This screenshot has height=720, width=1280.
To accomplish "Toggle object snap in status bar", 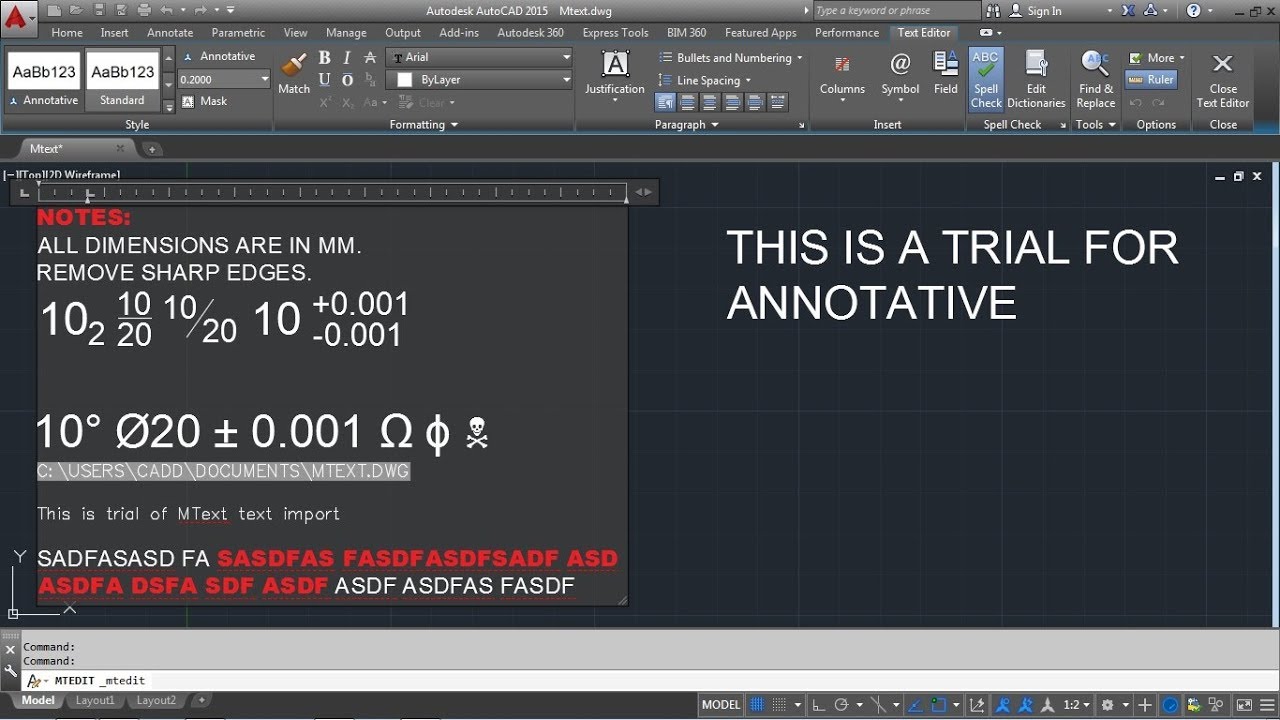I will click(939, 705).
